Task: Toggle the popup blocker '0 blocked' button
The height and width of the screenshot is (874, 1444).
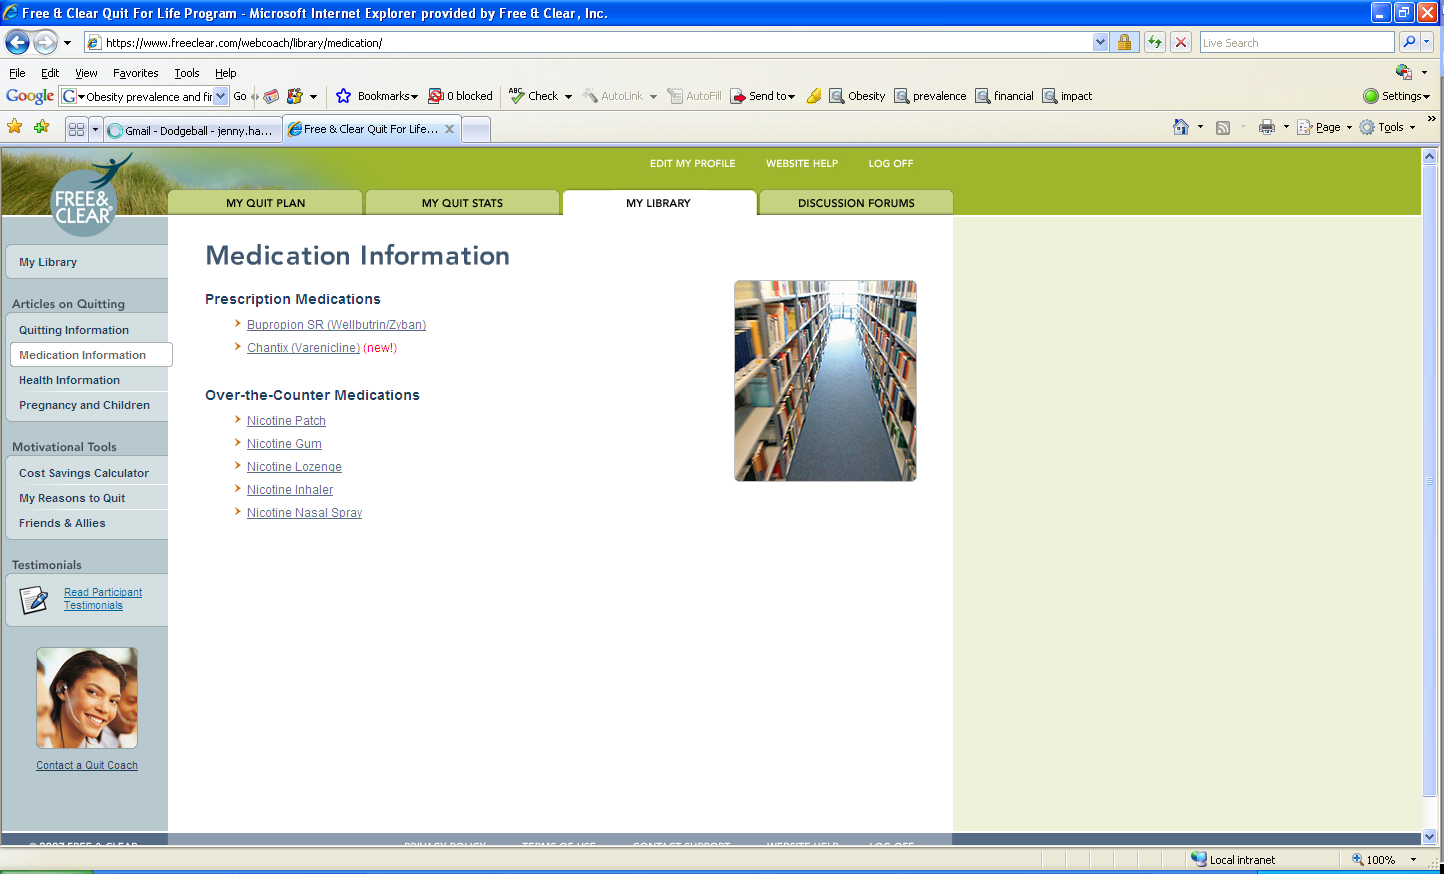Action: point(461,96)
